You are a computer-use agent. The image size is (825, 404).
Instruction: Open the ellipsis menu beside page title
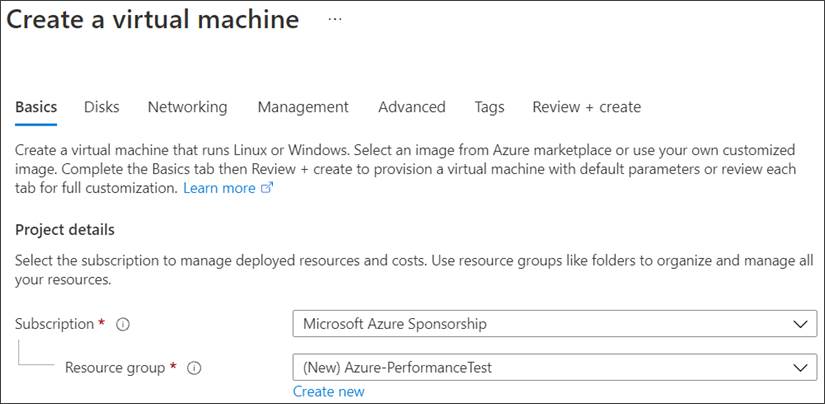pos(335,19)
